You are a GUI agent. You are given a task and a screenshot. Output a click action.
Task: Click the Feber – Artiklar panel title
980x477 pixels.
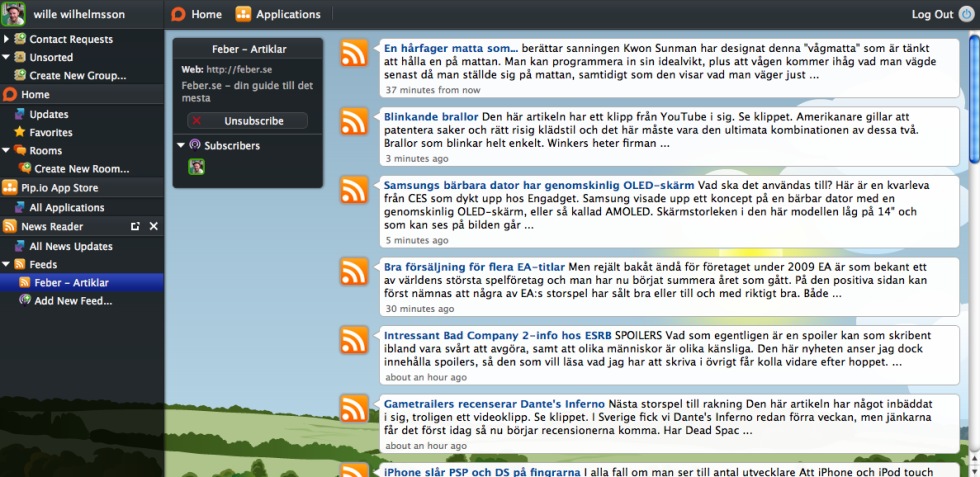coord(248,49)
